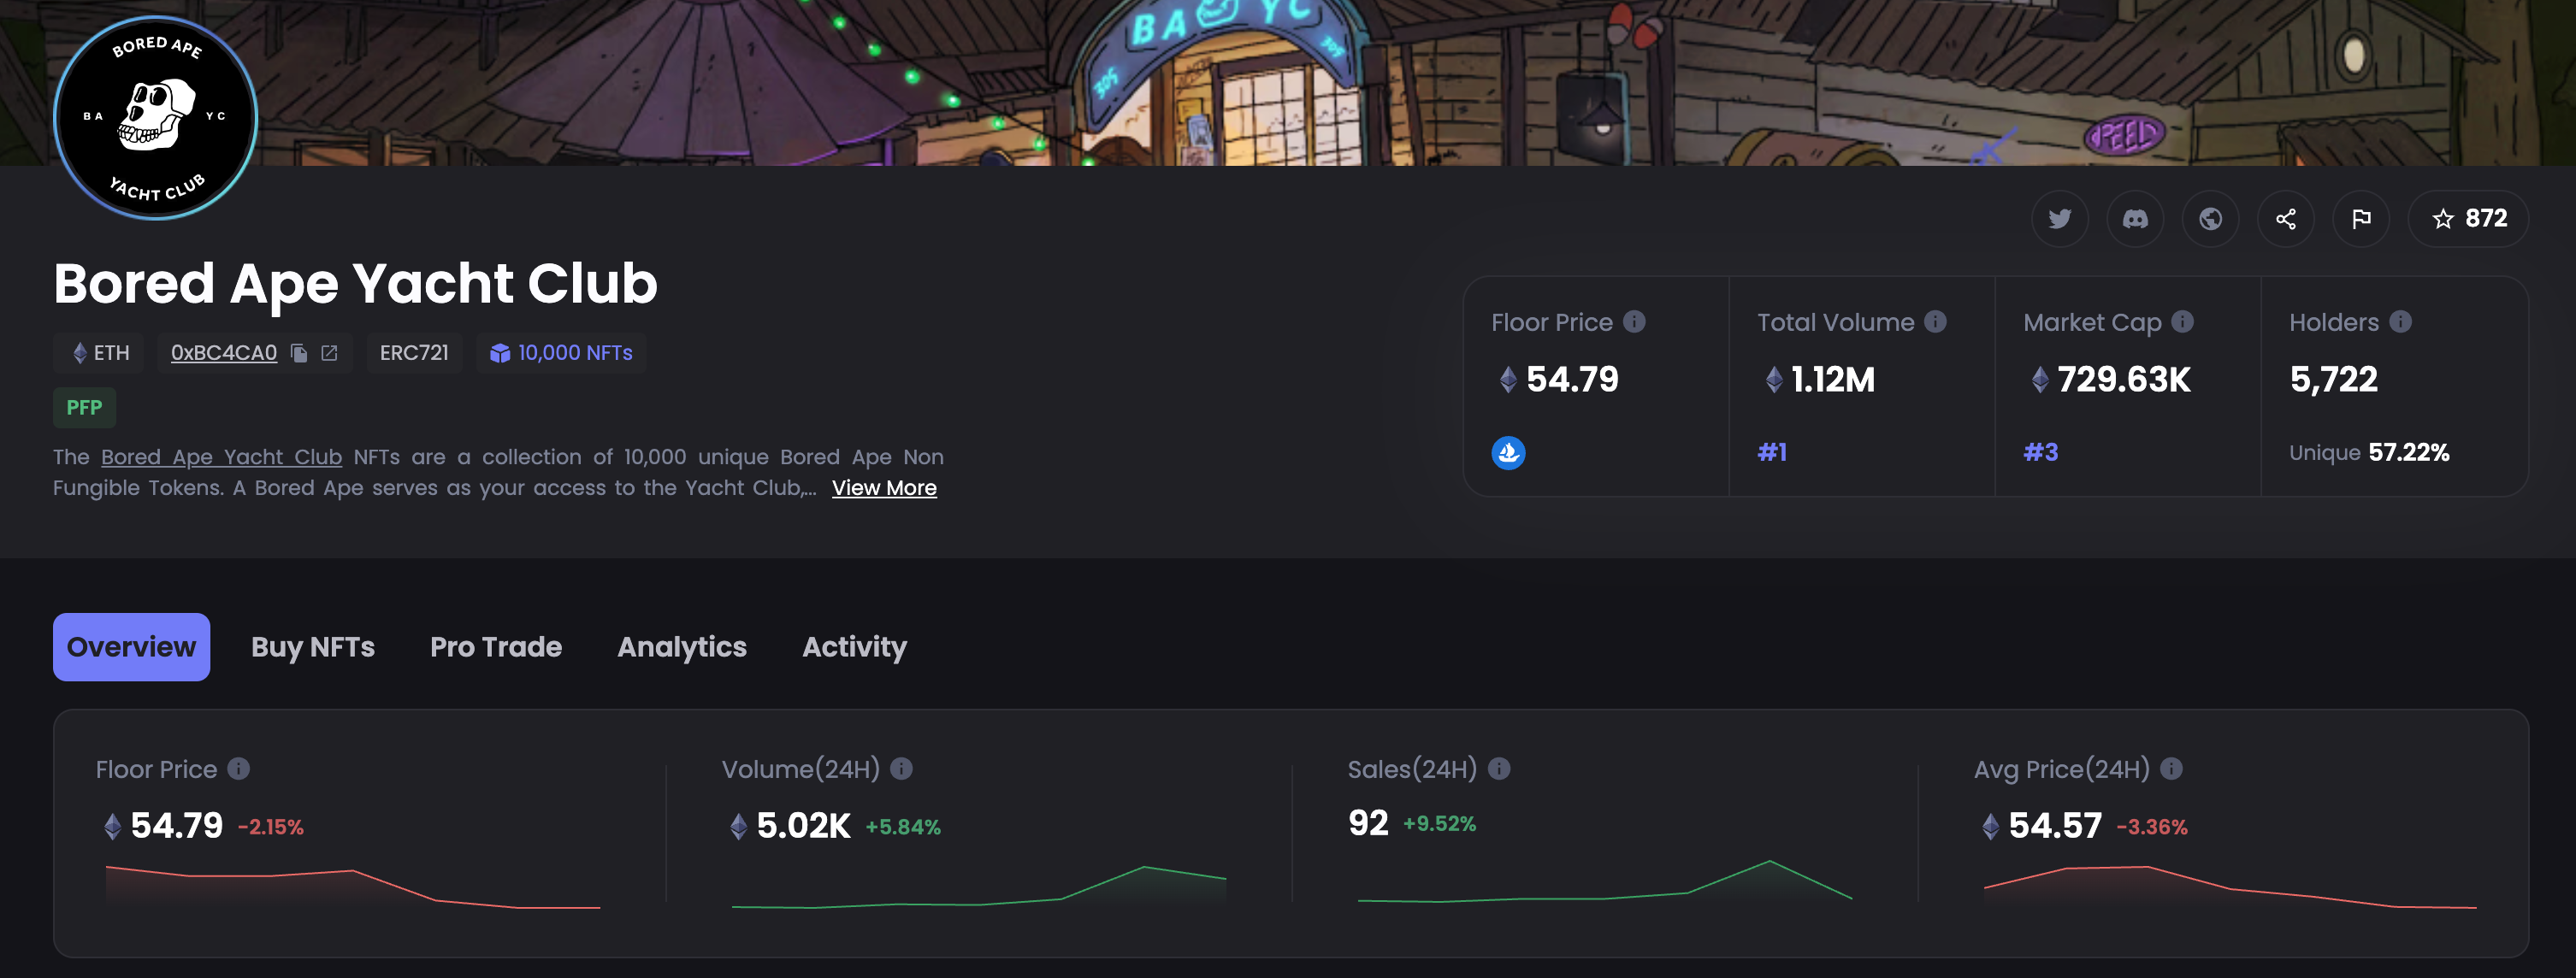Open contract in explorer via external-link icon

[329, 353]
